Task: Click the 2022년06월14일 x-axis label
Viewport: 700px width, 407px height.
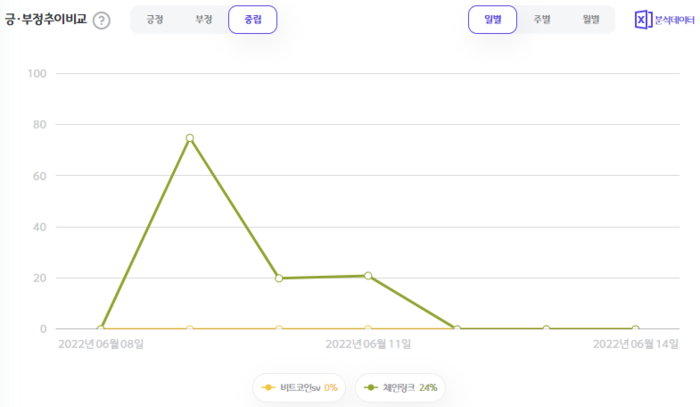Action: point(635,344)
